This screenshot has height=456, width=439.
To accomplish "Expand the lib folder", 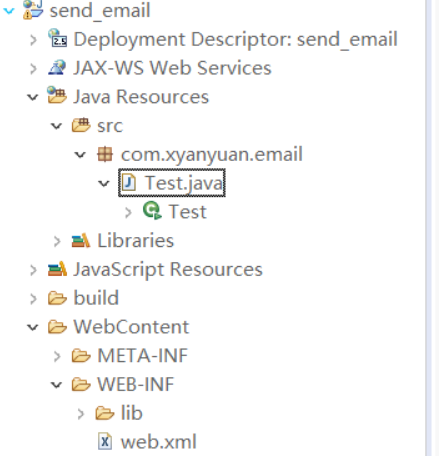I will coord(81,414).
